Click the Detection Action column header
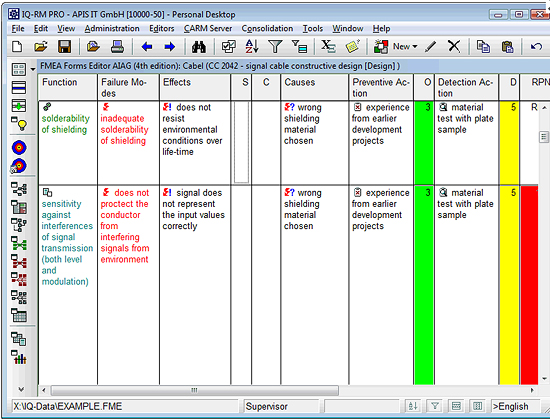This screenshot has width=550, height=420. pyautogui.click(x=467, y=87)
